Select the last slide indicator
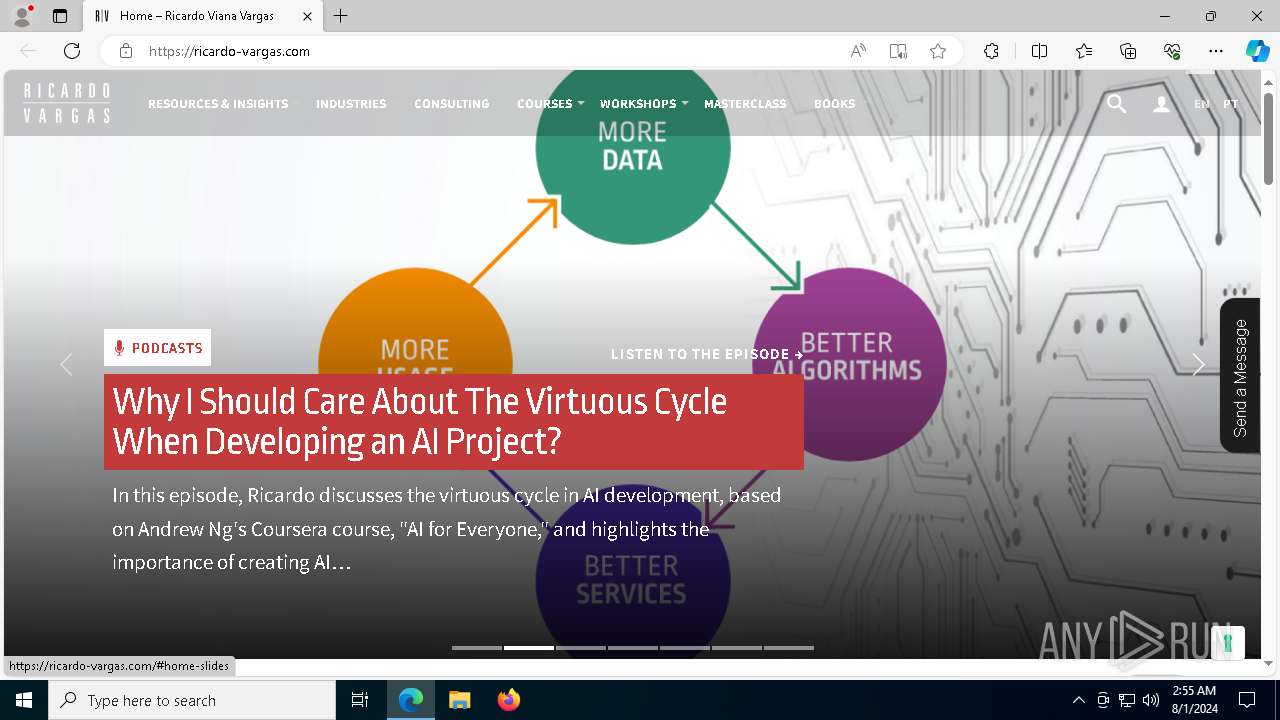 point(789,648)
